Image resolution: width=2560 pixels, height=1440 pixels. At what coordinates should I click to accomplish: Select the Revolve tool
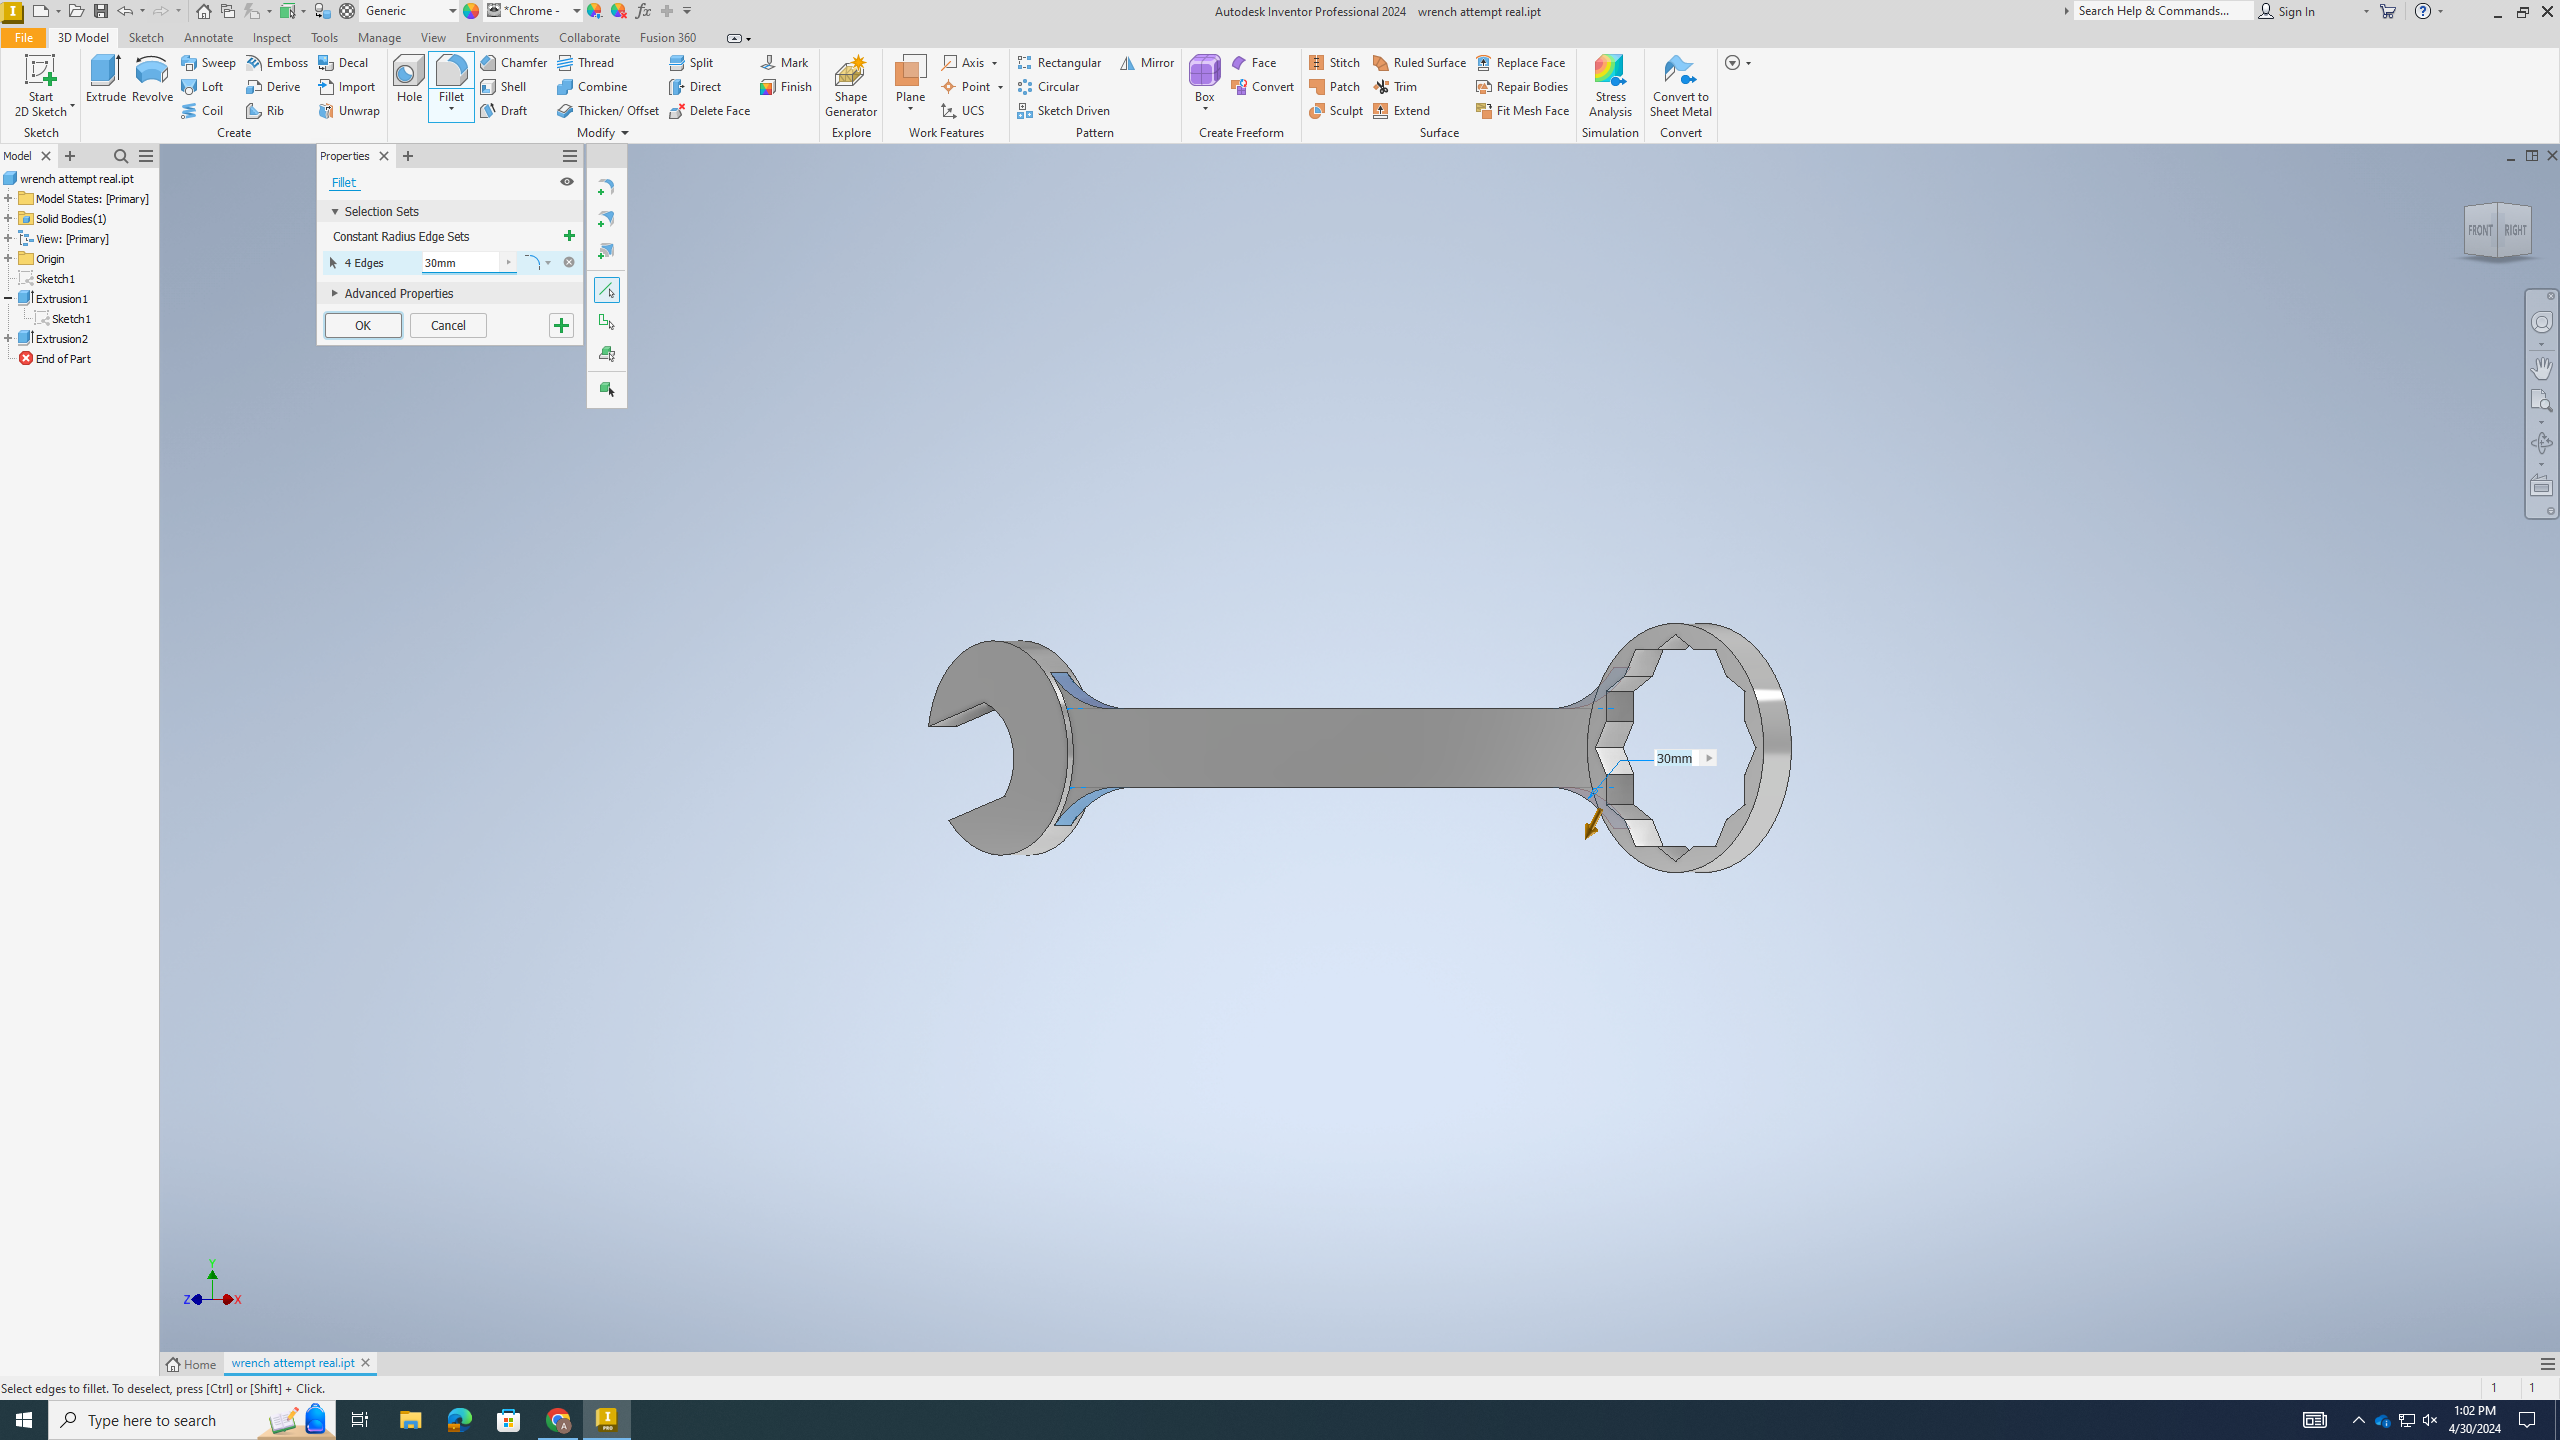(x=152, y=80)
